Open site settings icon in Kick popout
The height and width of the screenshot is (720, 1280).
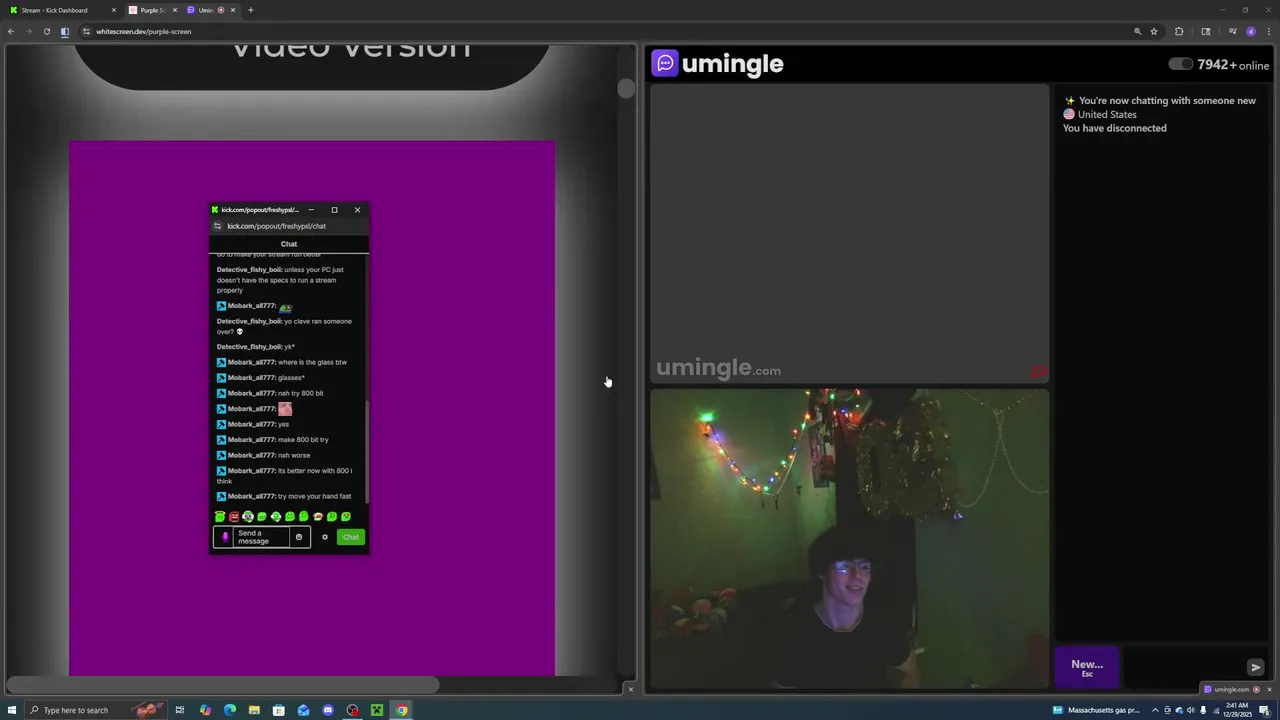217,226
